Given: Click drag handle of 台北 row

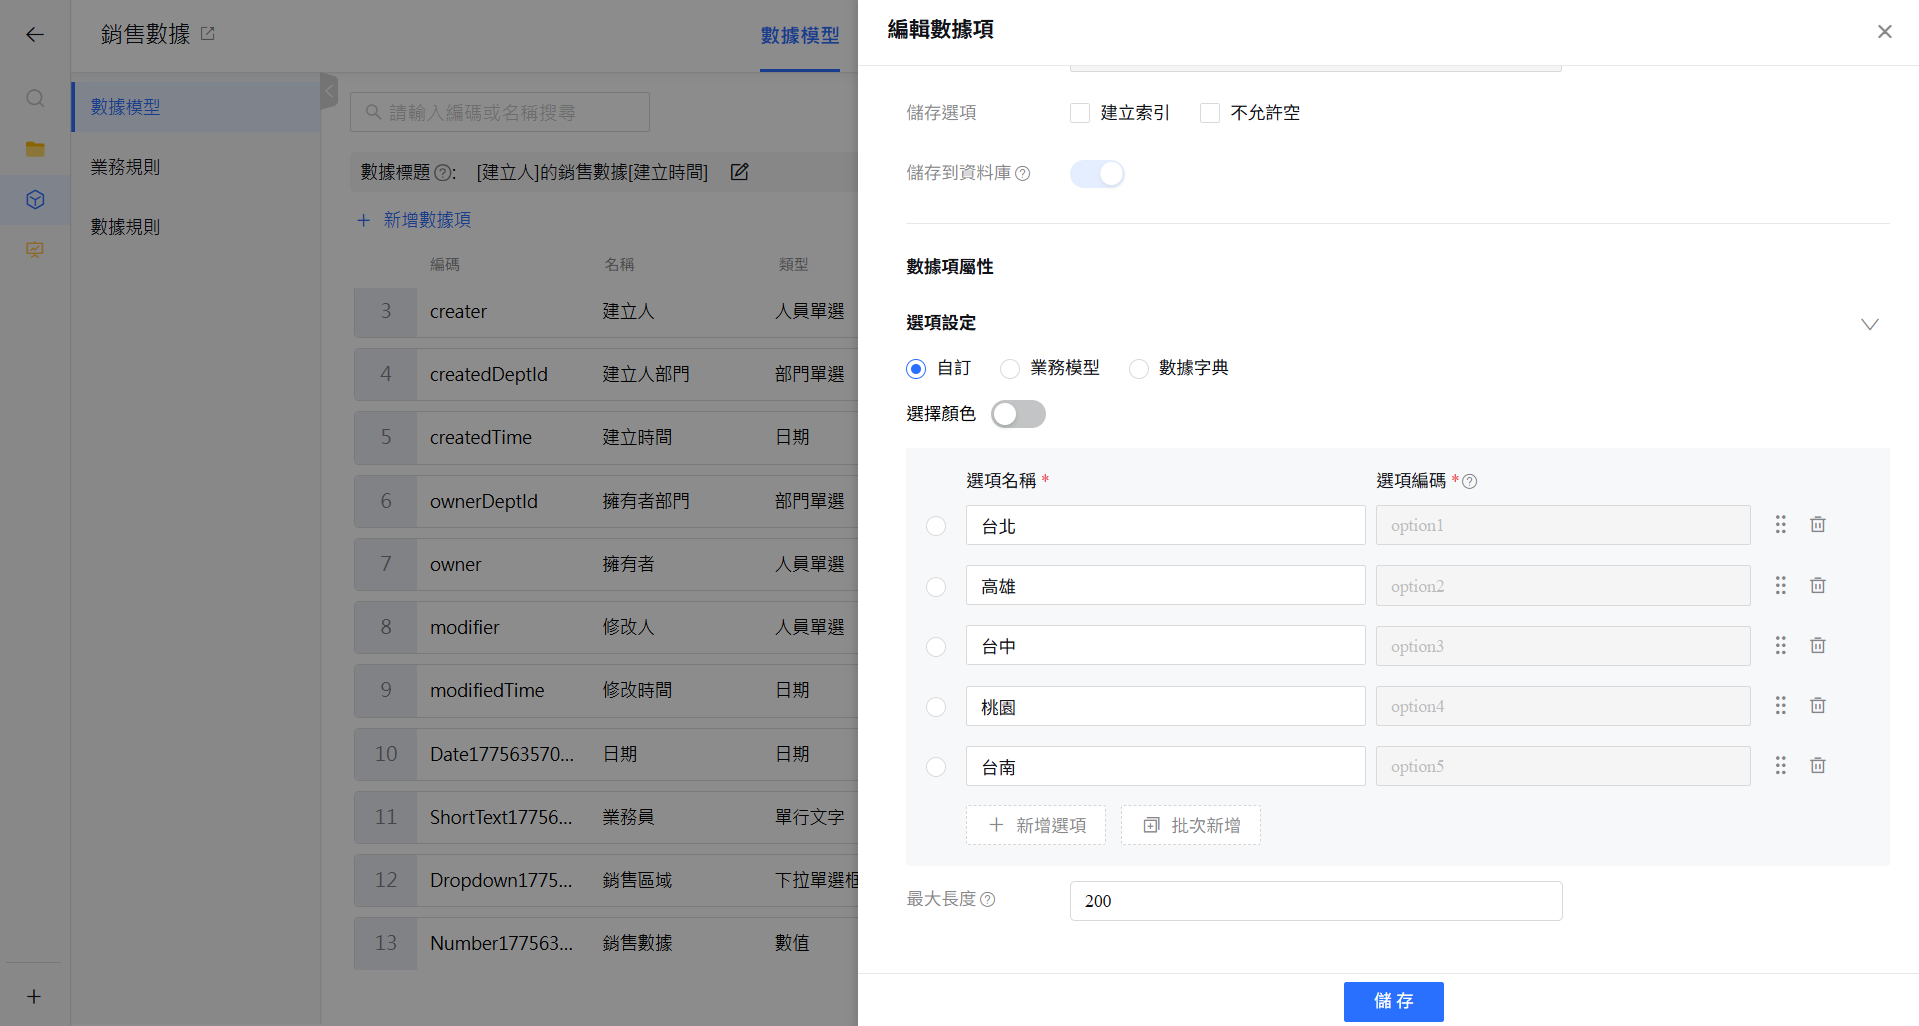Looking at the screenshot, I should pos(1780,524).
